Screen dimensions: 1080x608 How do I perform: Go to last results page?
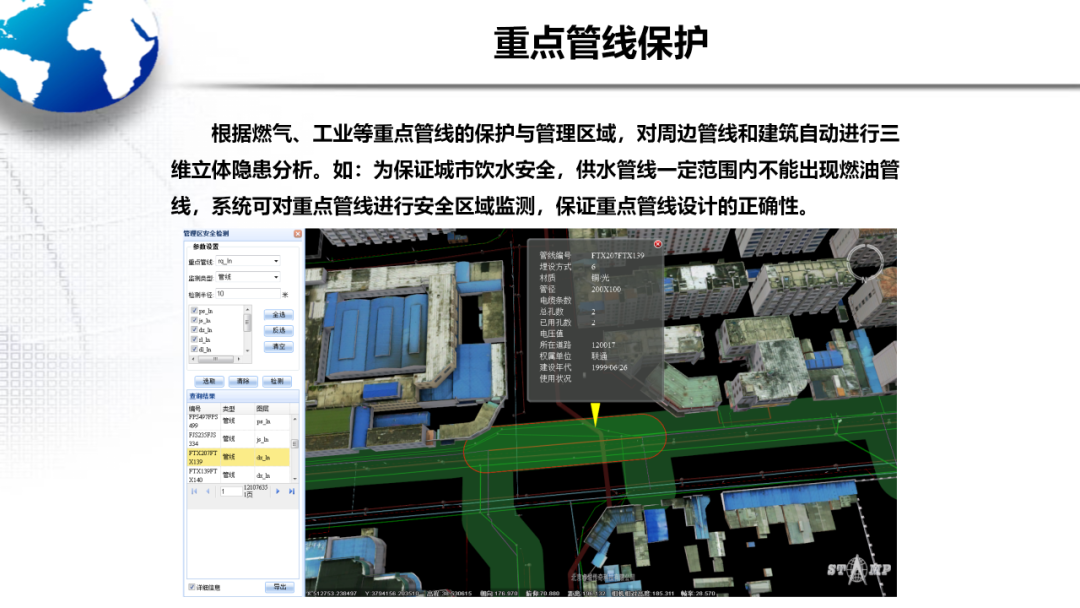[291, 492]
